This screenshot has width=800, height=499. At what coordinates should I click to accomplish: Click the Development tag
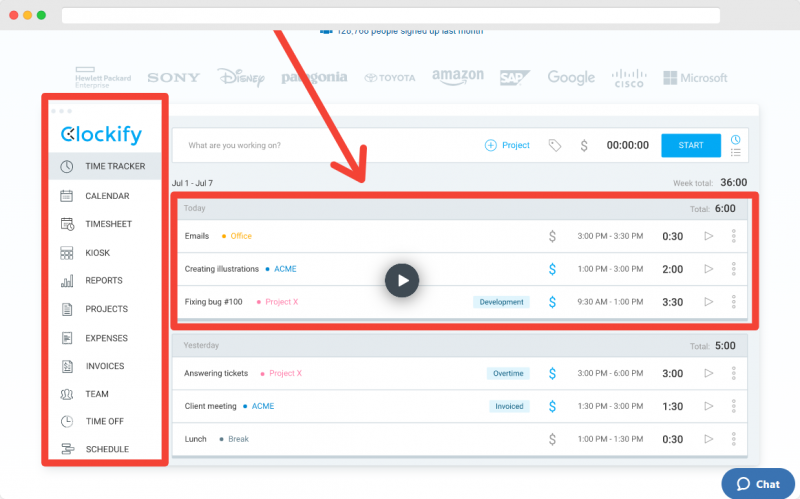click(501, 302)
